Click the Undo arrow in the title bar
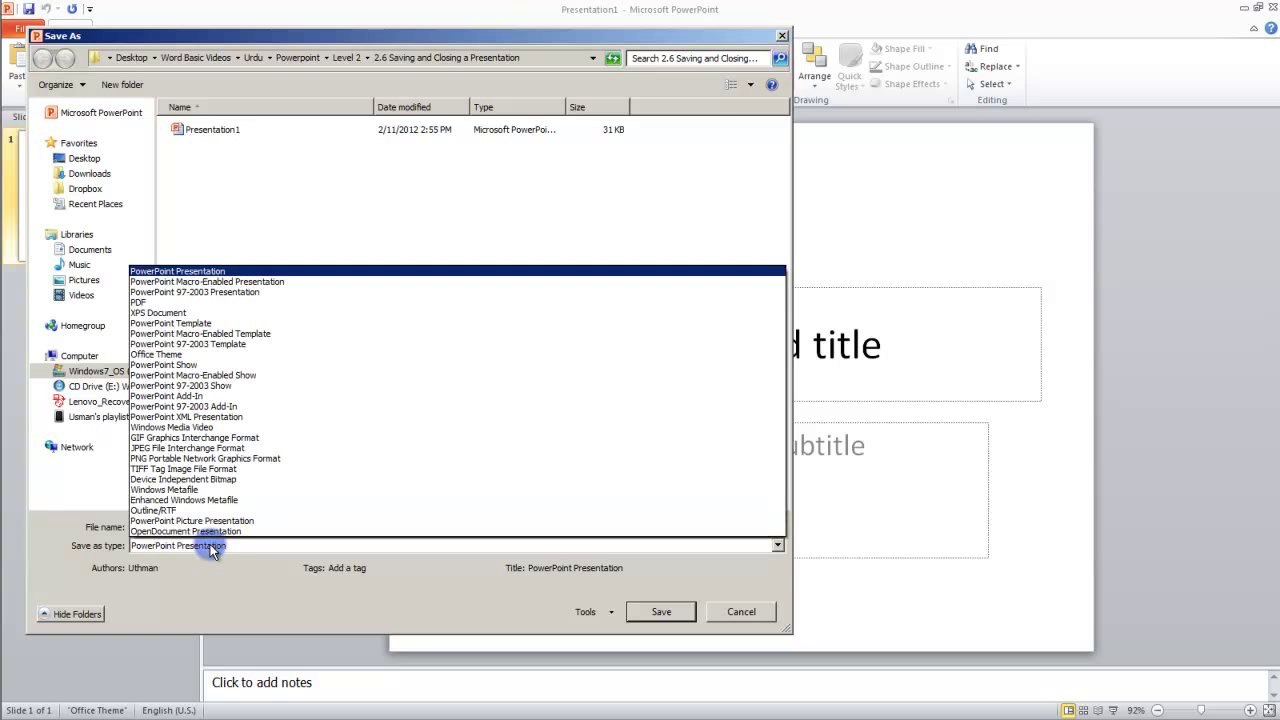This screenshot has width=1280, height=720. click(46, 9)
